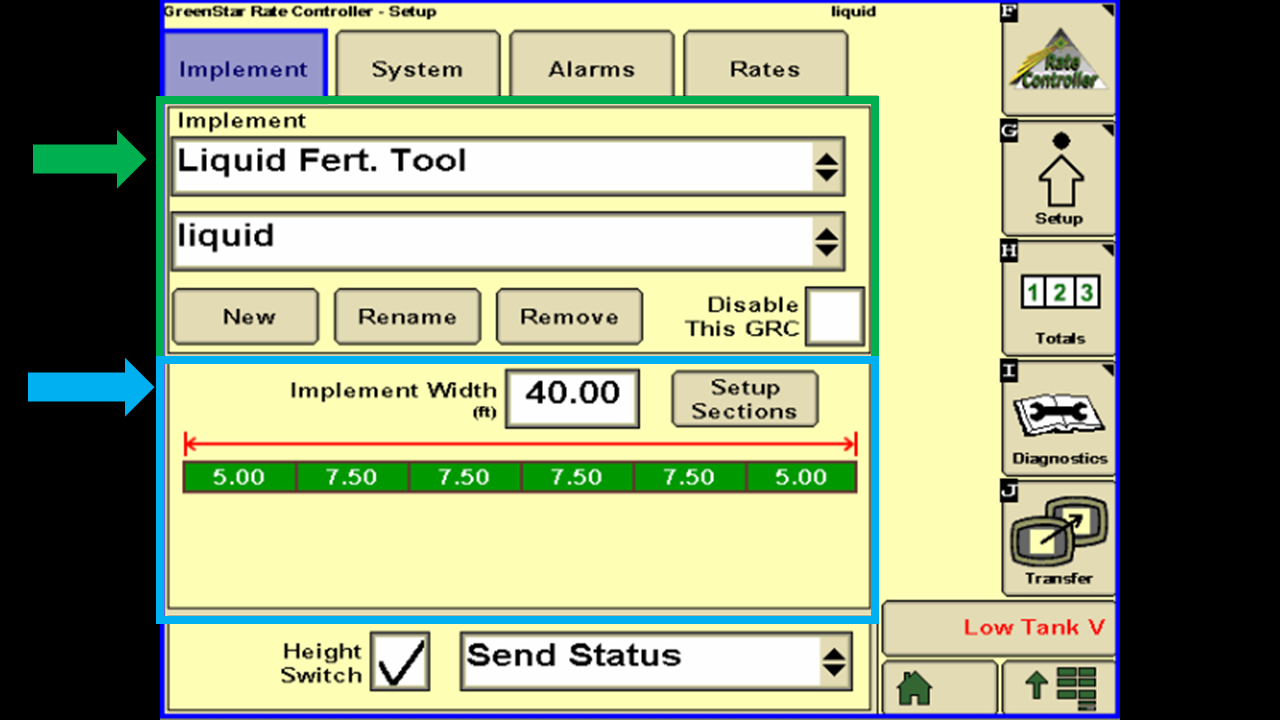Open the Setup softkey with arrow icon

[1059, 179]
